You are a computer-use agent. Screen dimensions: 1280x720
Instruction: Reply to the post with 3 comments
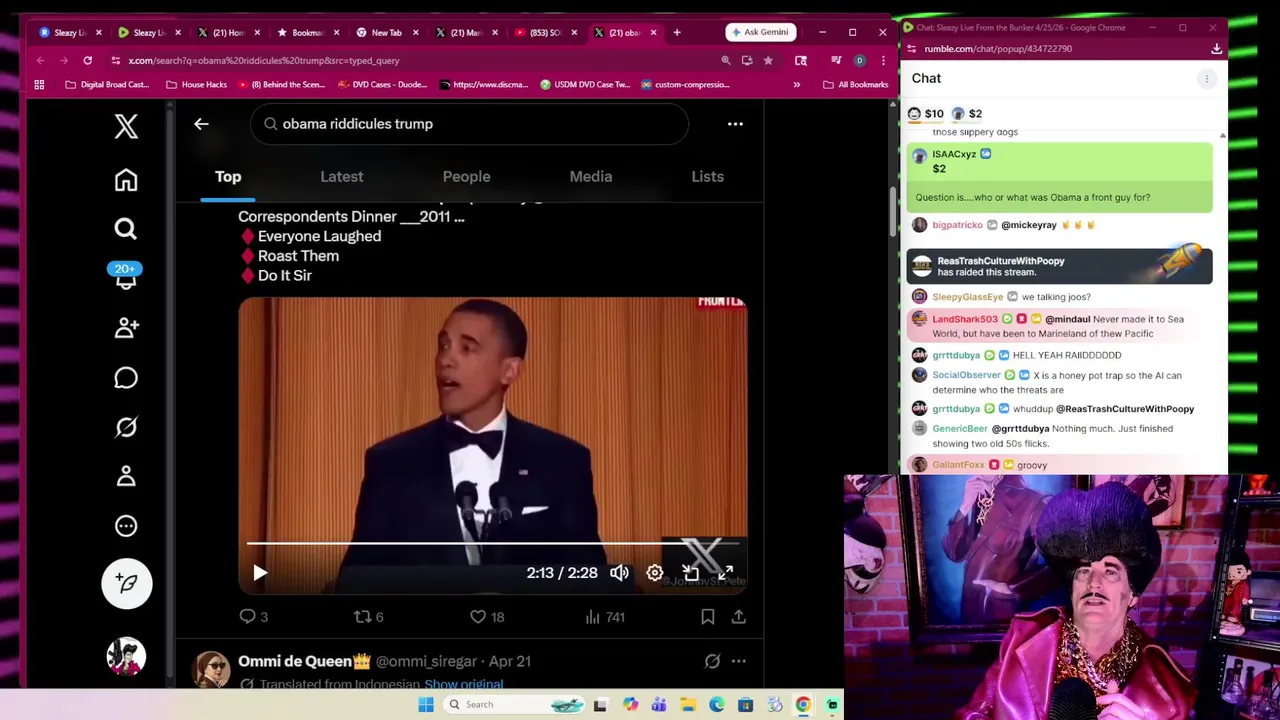(x=254, y=617)
